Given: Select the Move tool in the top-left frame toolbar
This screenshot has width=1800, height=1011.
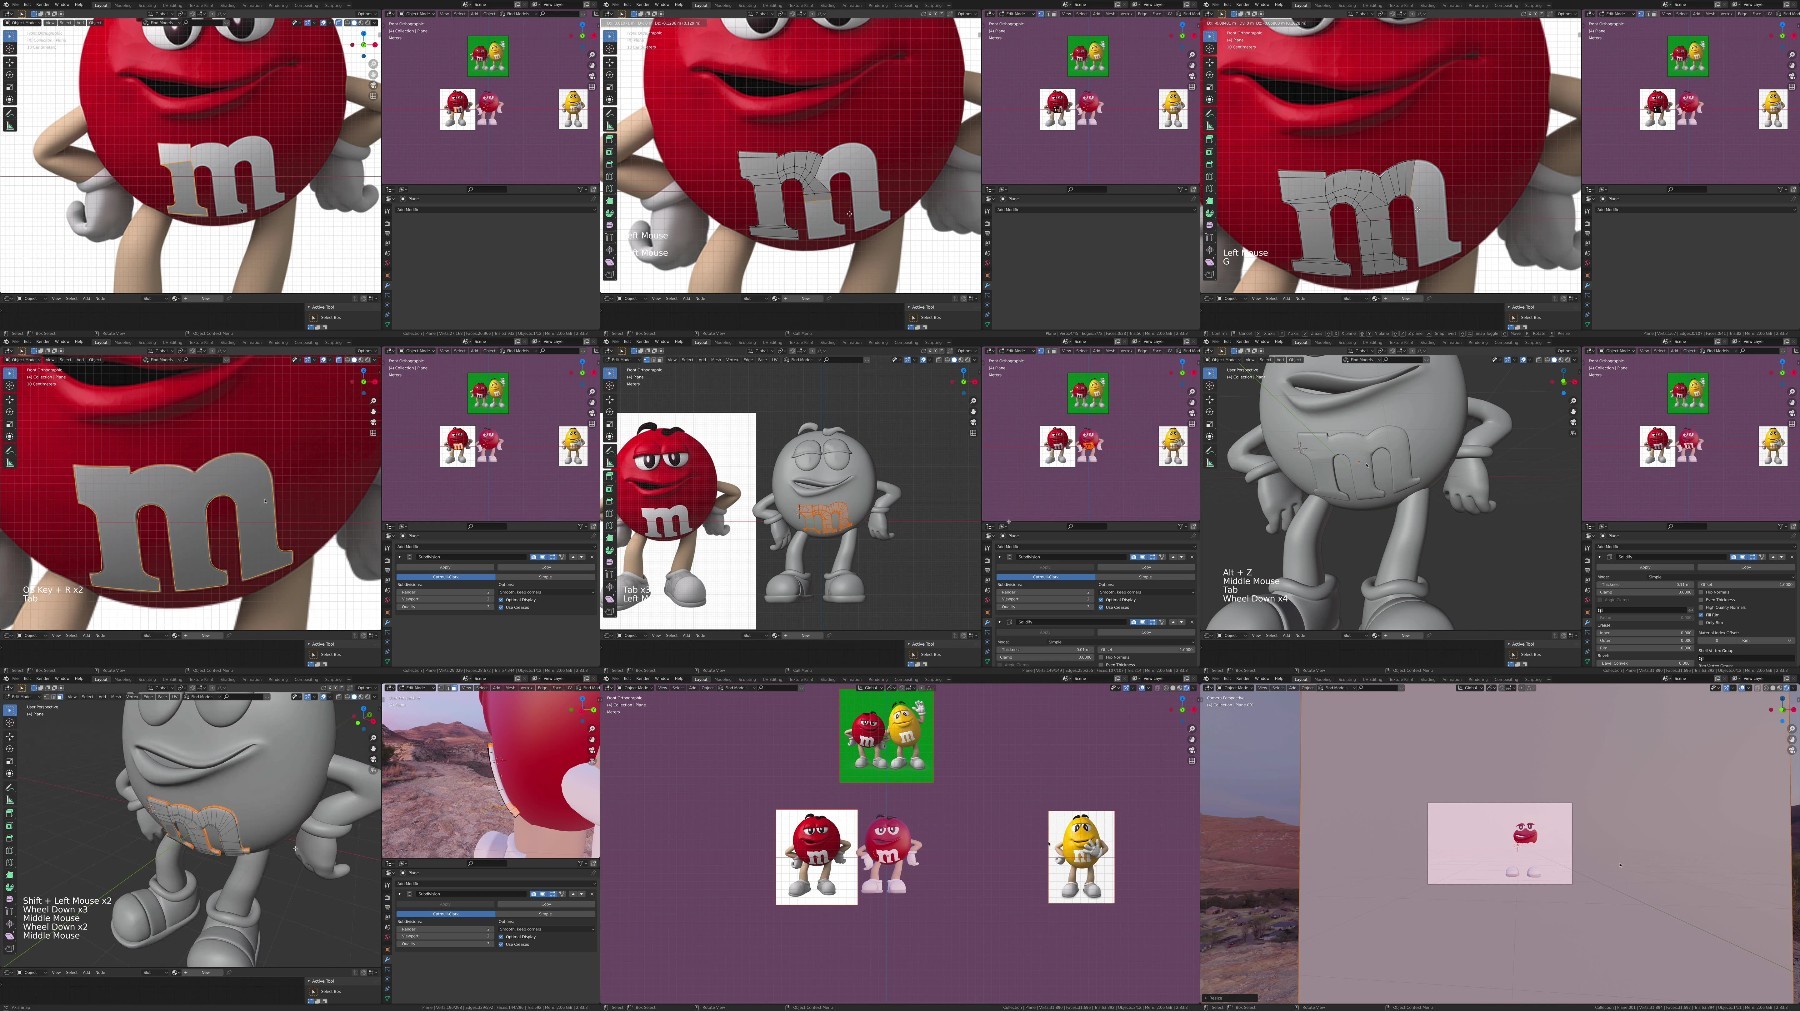Looking at the screenshot, I should pyautogui.click(x=10, y=63).
